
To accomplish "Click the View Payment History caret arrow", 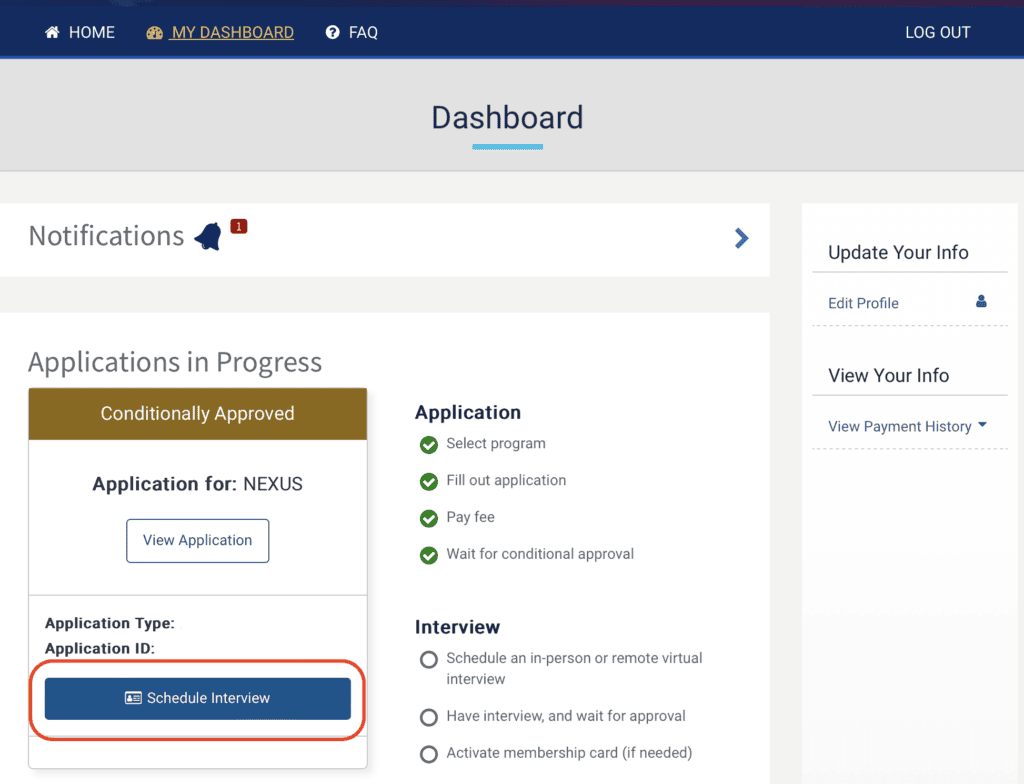I will click(x=982, y=425).
